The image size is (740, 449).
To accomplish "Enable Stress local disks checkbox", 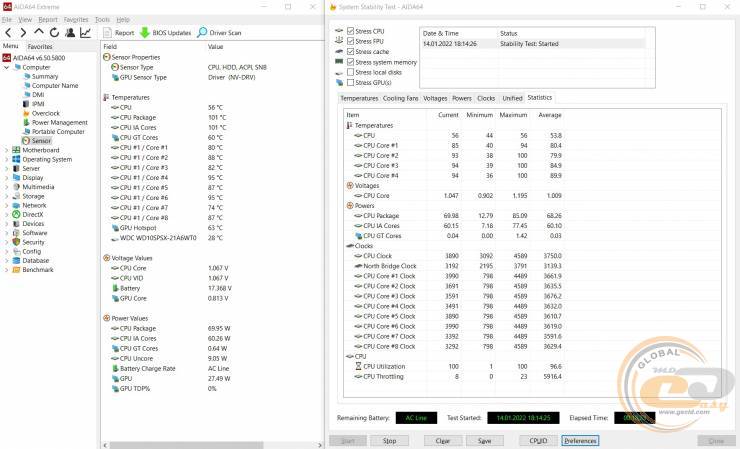I will pos(350,72).
